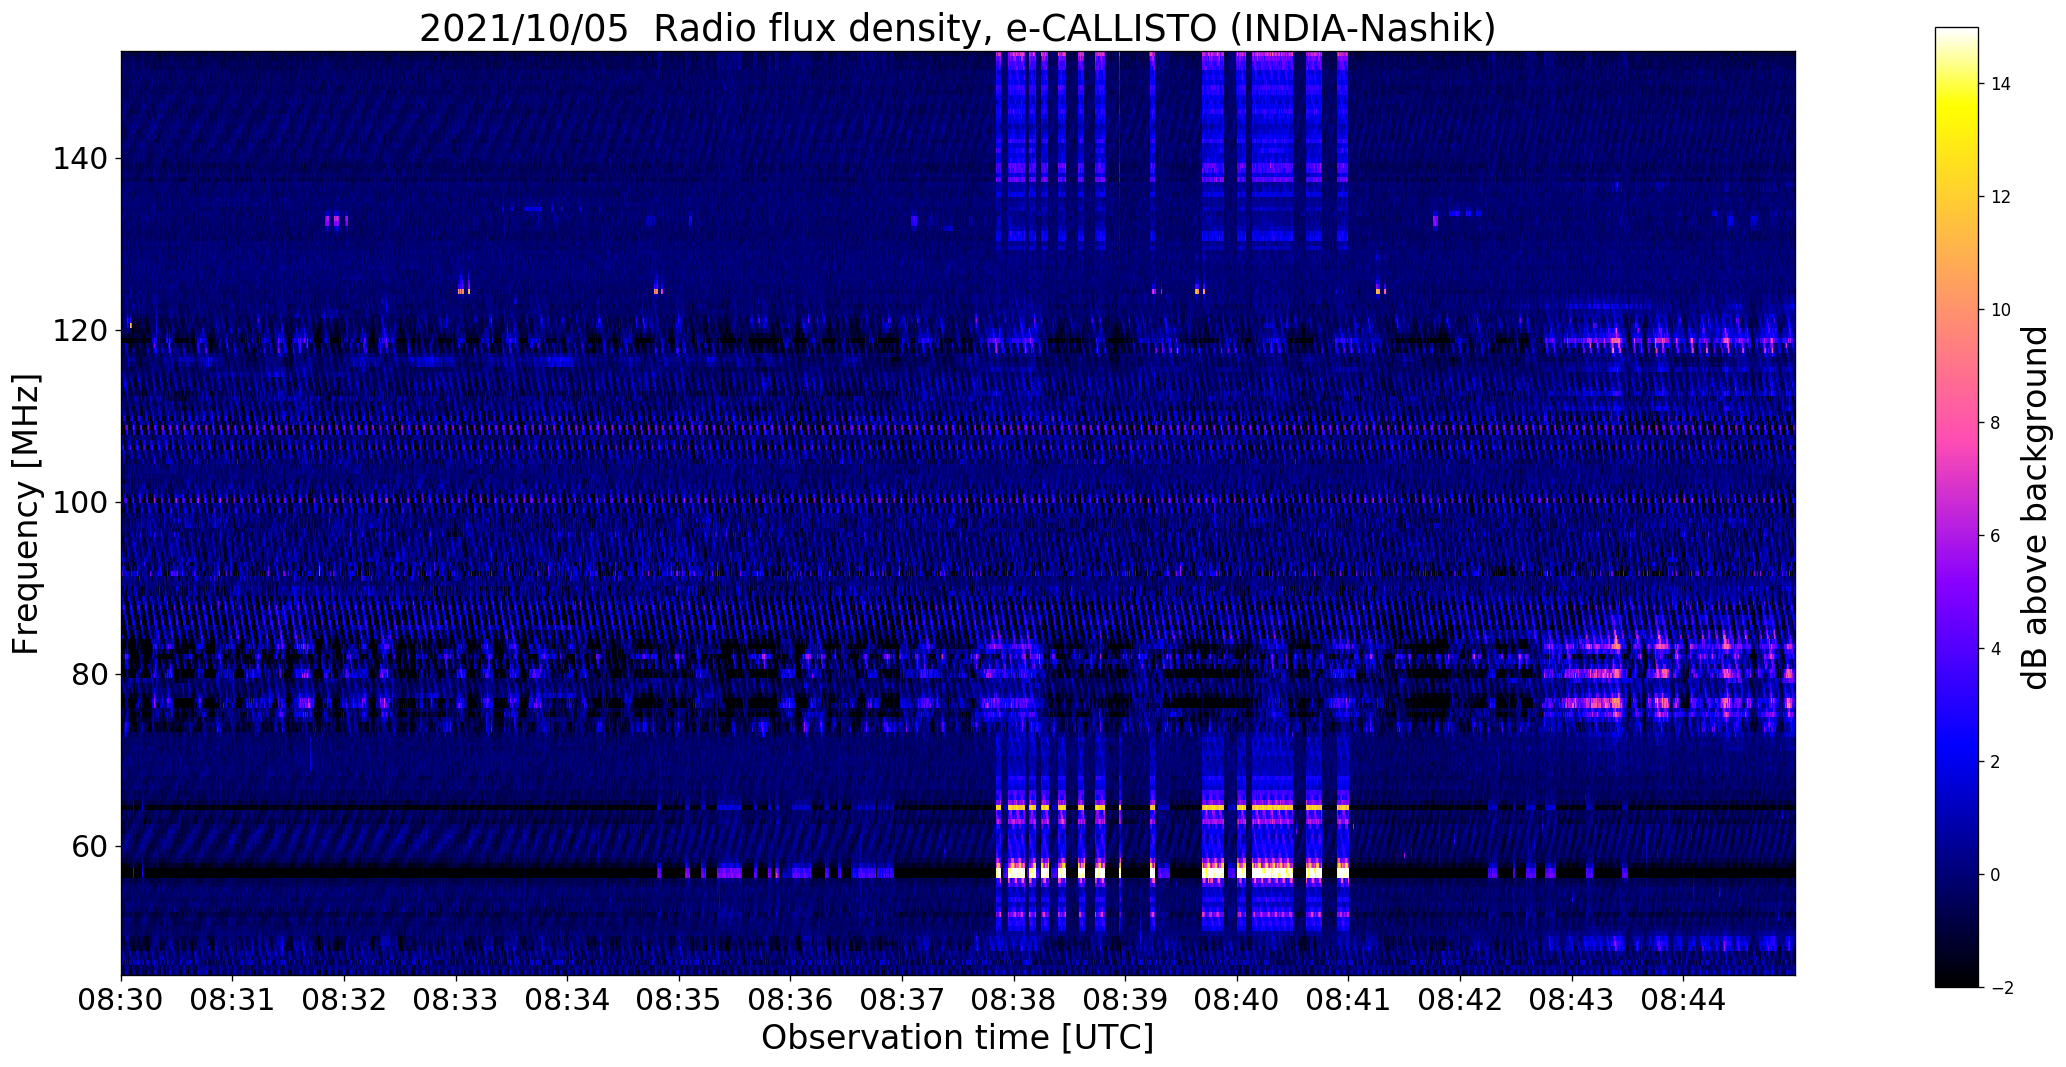Click the colorbar tick label 6
The image size is (2066, 1067).
coord(1996,536)
